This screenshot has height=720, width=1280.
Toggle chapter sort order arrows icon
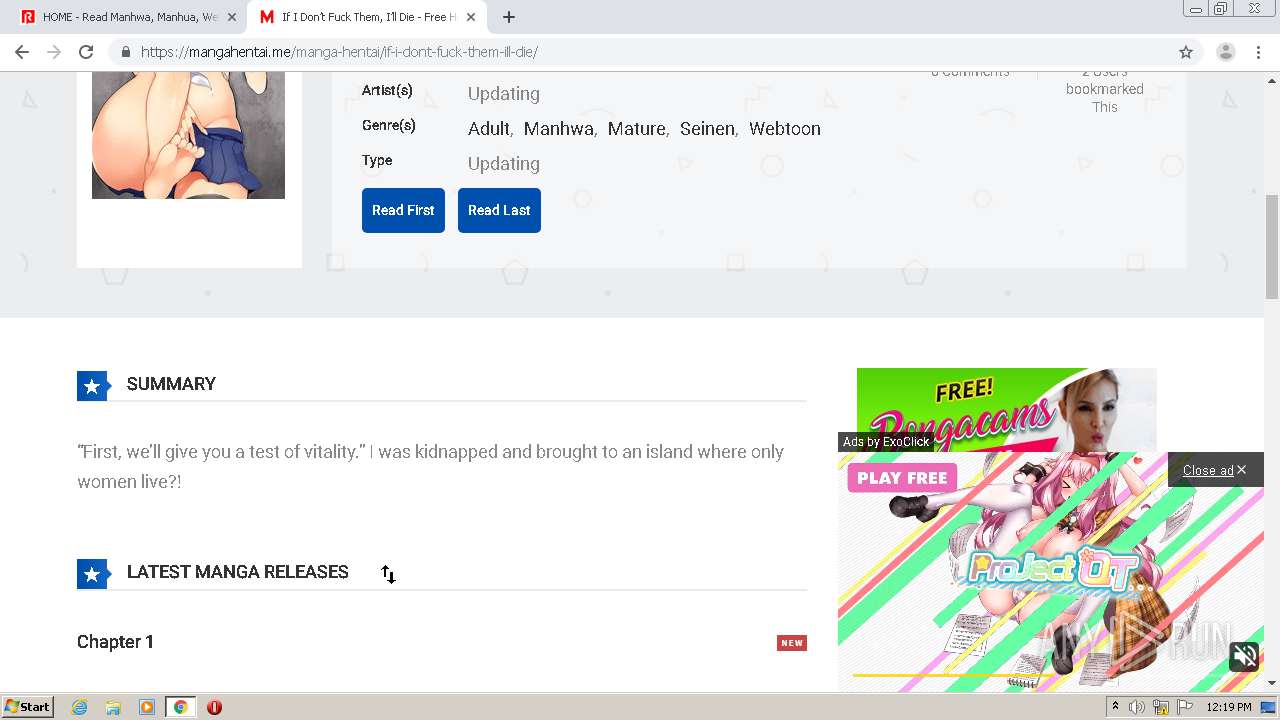[388, 574]
